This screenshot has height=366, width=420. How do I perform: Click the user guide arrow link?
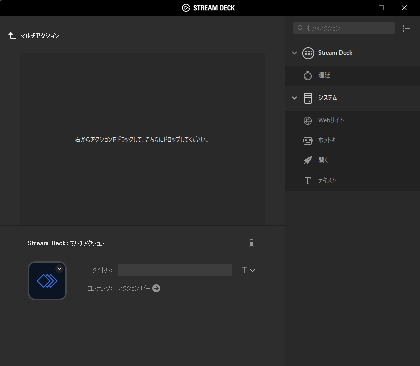pyautogui.click(x=156, y=288)
